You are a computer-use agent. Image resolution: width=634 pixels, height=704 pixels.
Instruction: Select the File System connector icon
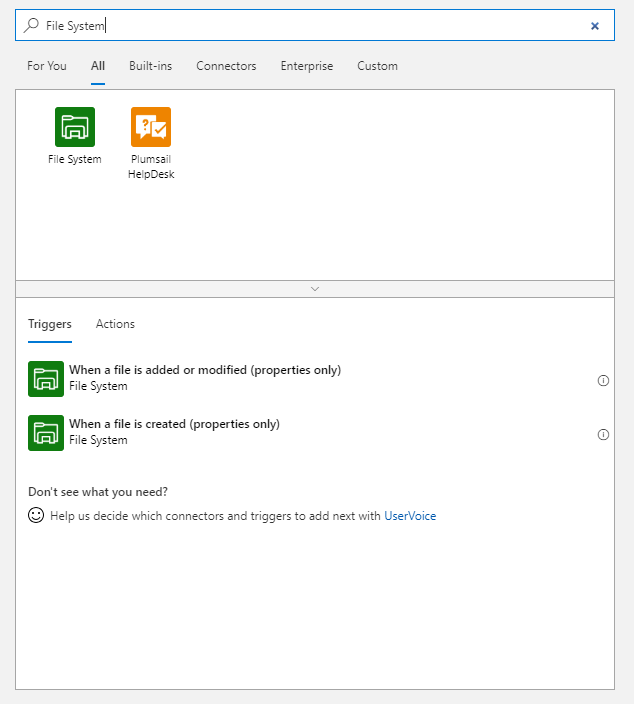[x=75, y=127]
